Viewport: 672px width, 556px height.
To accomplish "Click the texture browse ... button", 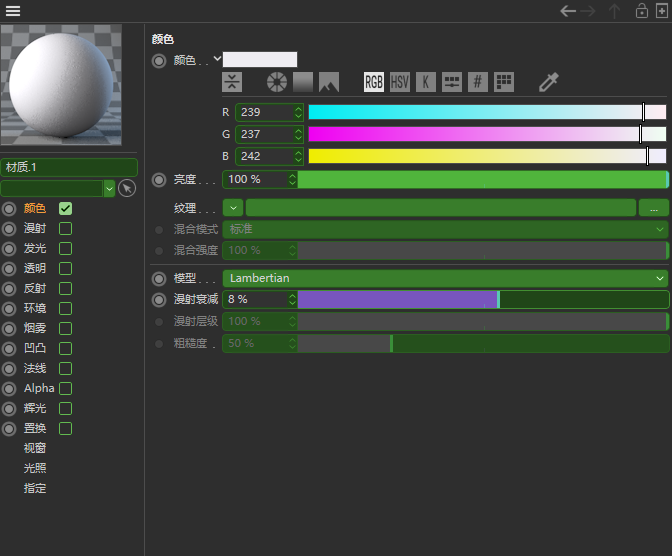I will [x=654, y=208].
